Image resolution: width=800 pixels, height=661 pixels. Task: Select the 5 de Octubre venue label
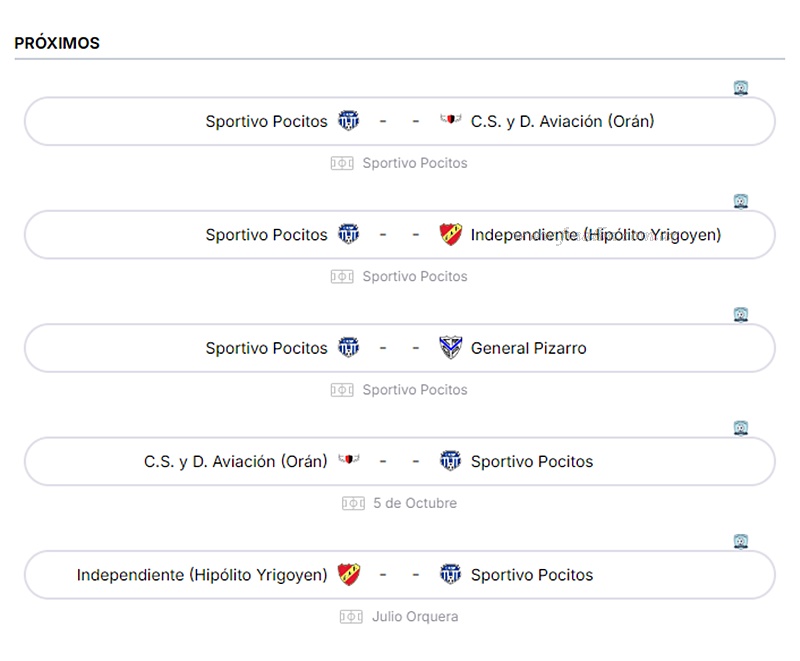tap(414, 504)
